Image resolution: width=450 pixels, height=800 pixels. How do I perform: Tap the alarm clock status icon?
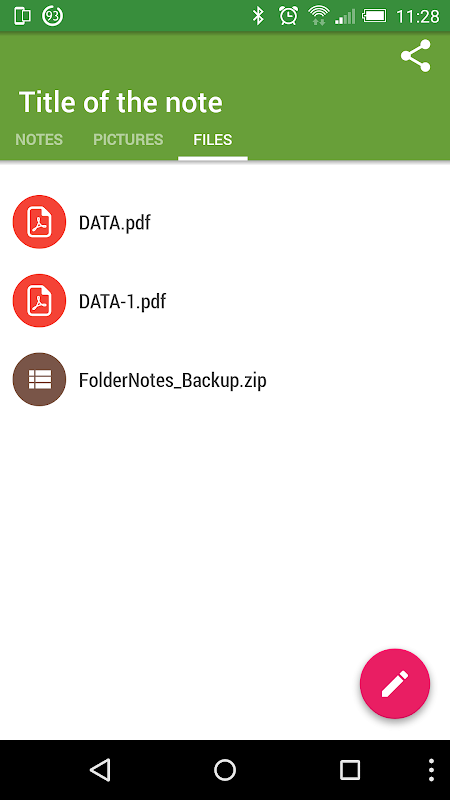(288, 16)
